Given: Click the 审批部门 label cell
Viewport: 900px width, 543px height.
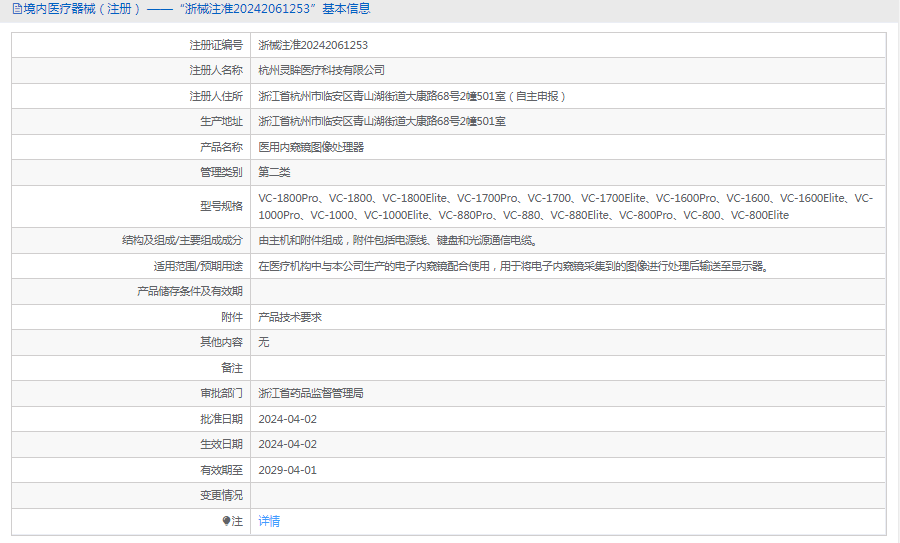Looking at the screenshot, I should click(x=131, y=393).
